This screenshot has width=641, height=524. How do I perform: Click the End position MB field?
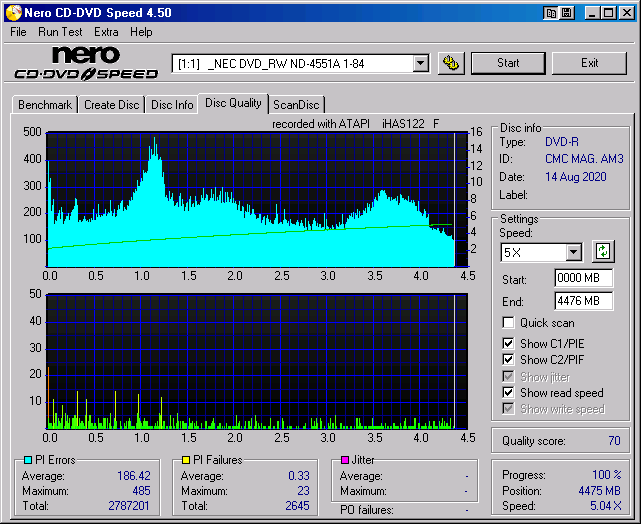click(583, 301)
